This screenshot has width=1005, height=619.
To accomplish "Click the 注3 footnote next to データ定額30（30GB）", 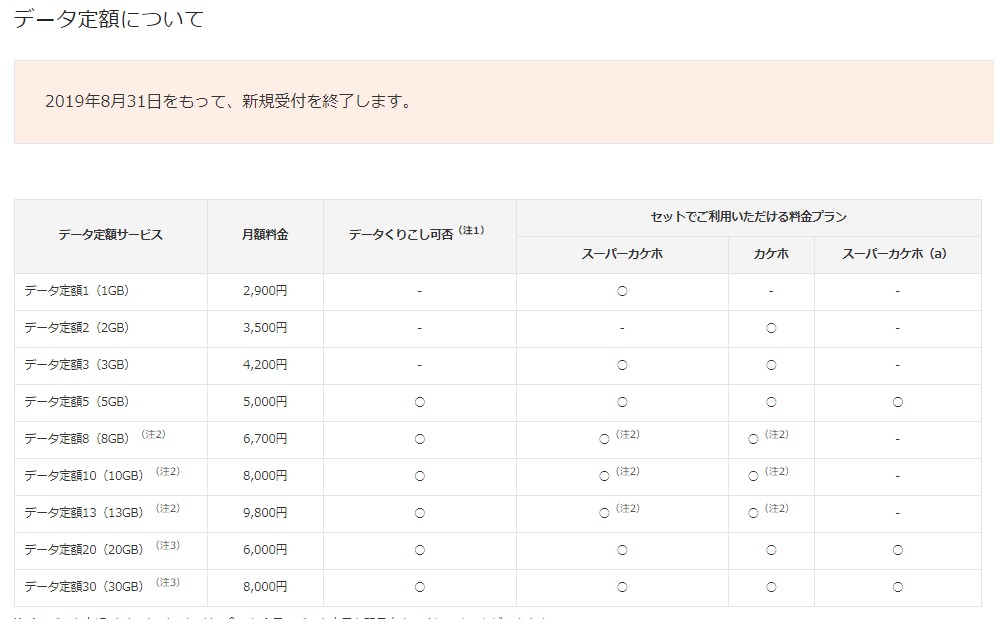I will point(167,582).
